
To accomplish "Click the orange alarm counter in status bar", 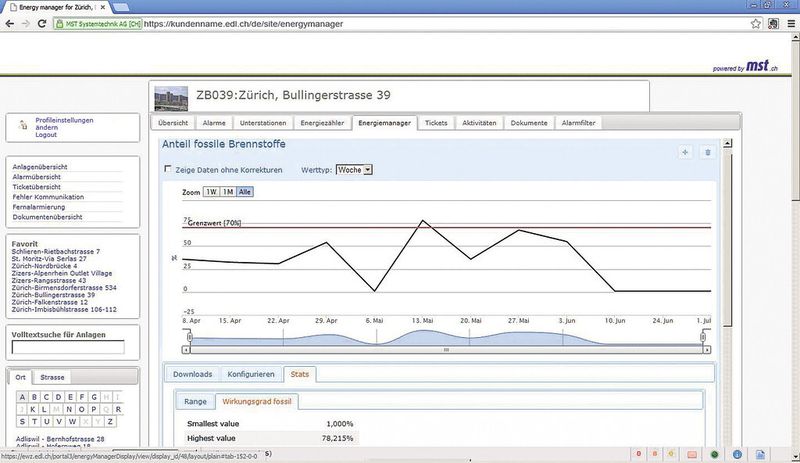I will (x=655, y=454).
